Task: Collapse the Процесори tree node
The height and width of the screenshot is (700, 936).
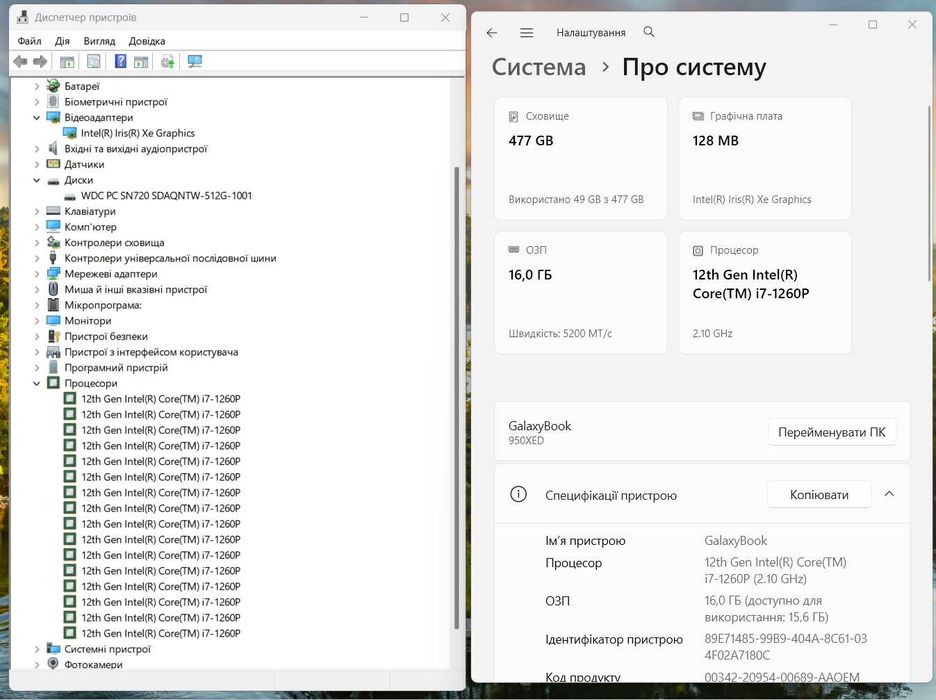Action: 36,383
